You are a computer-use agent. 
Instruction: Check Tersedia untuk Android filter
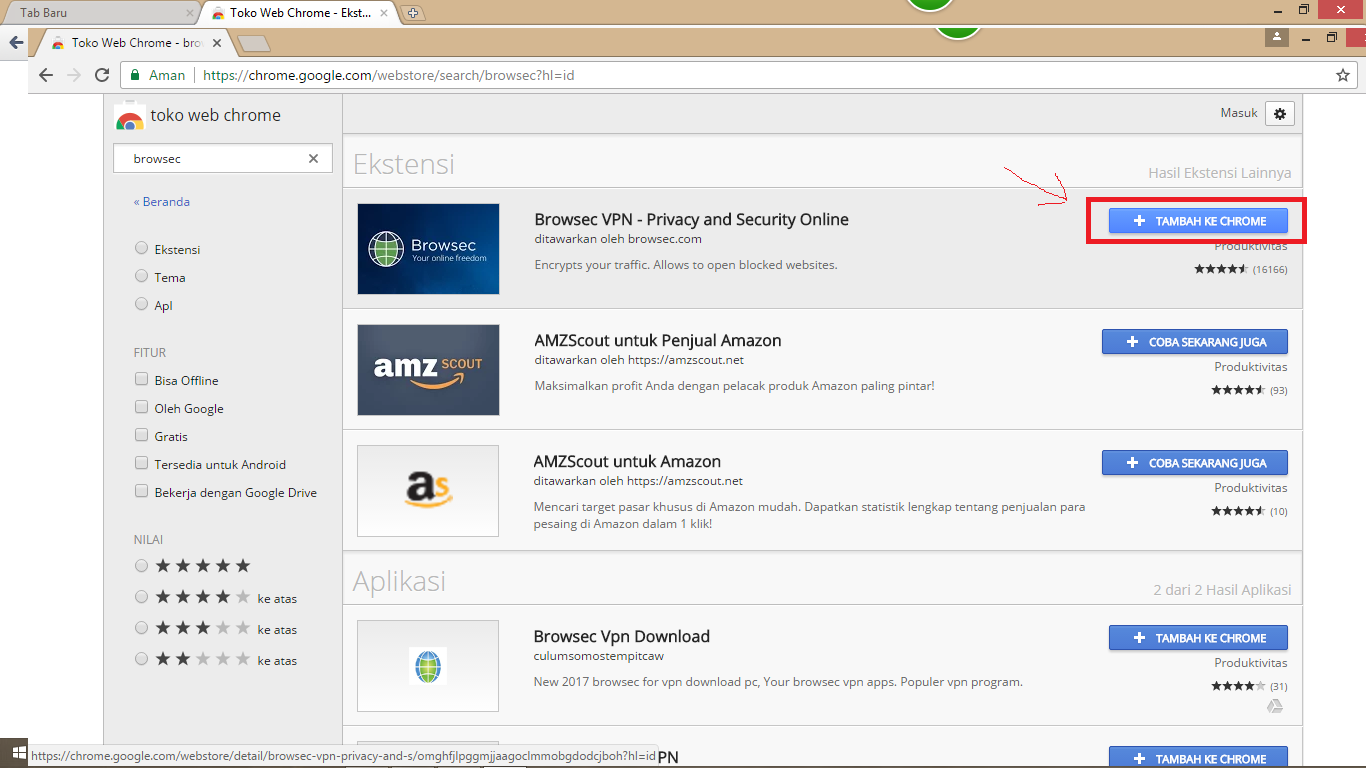(x=141, y=464)
